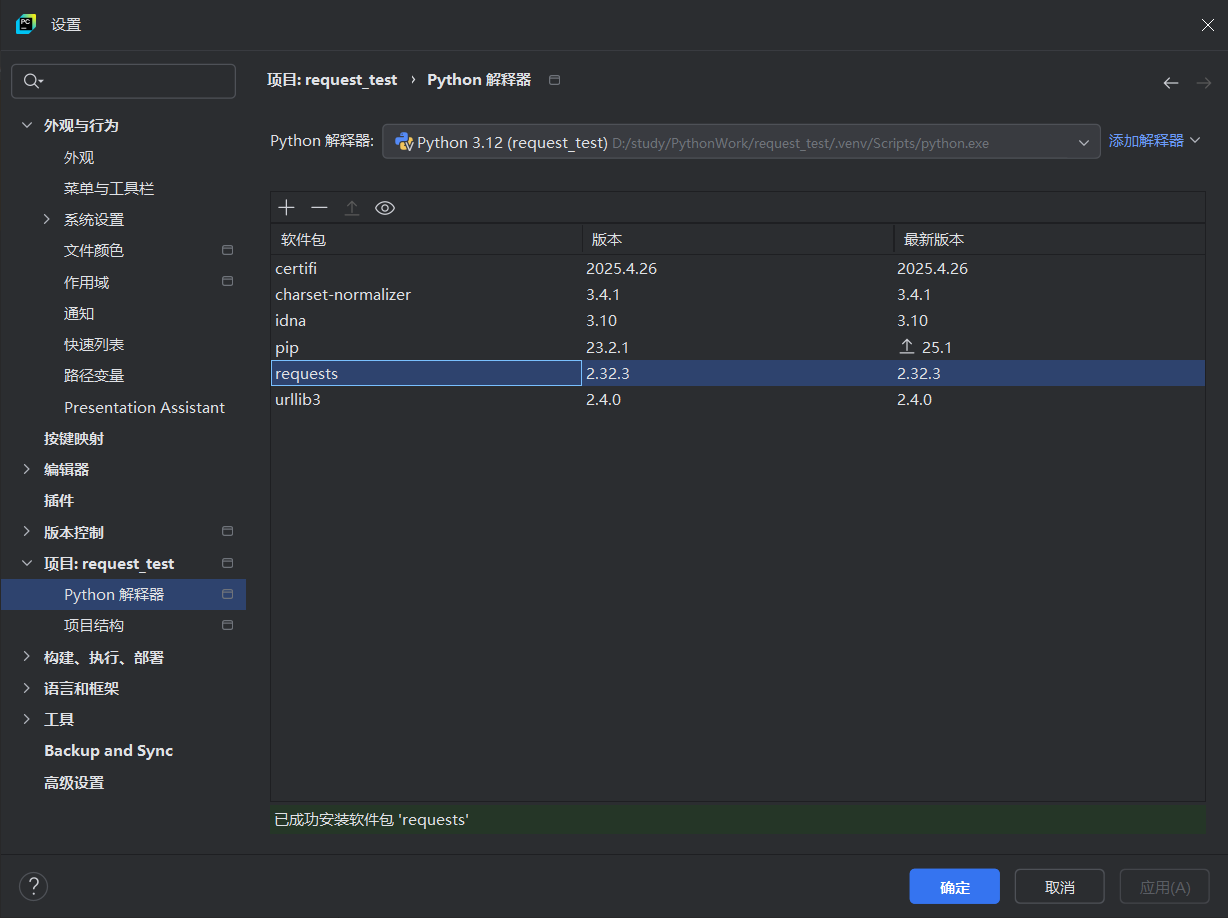The width and height of the screenshot is (1228, 918).
Task: Click the forward navigation arrow
Action: click(x=1204, y=83)
